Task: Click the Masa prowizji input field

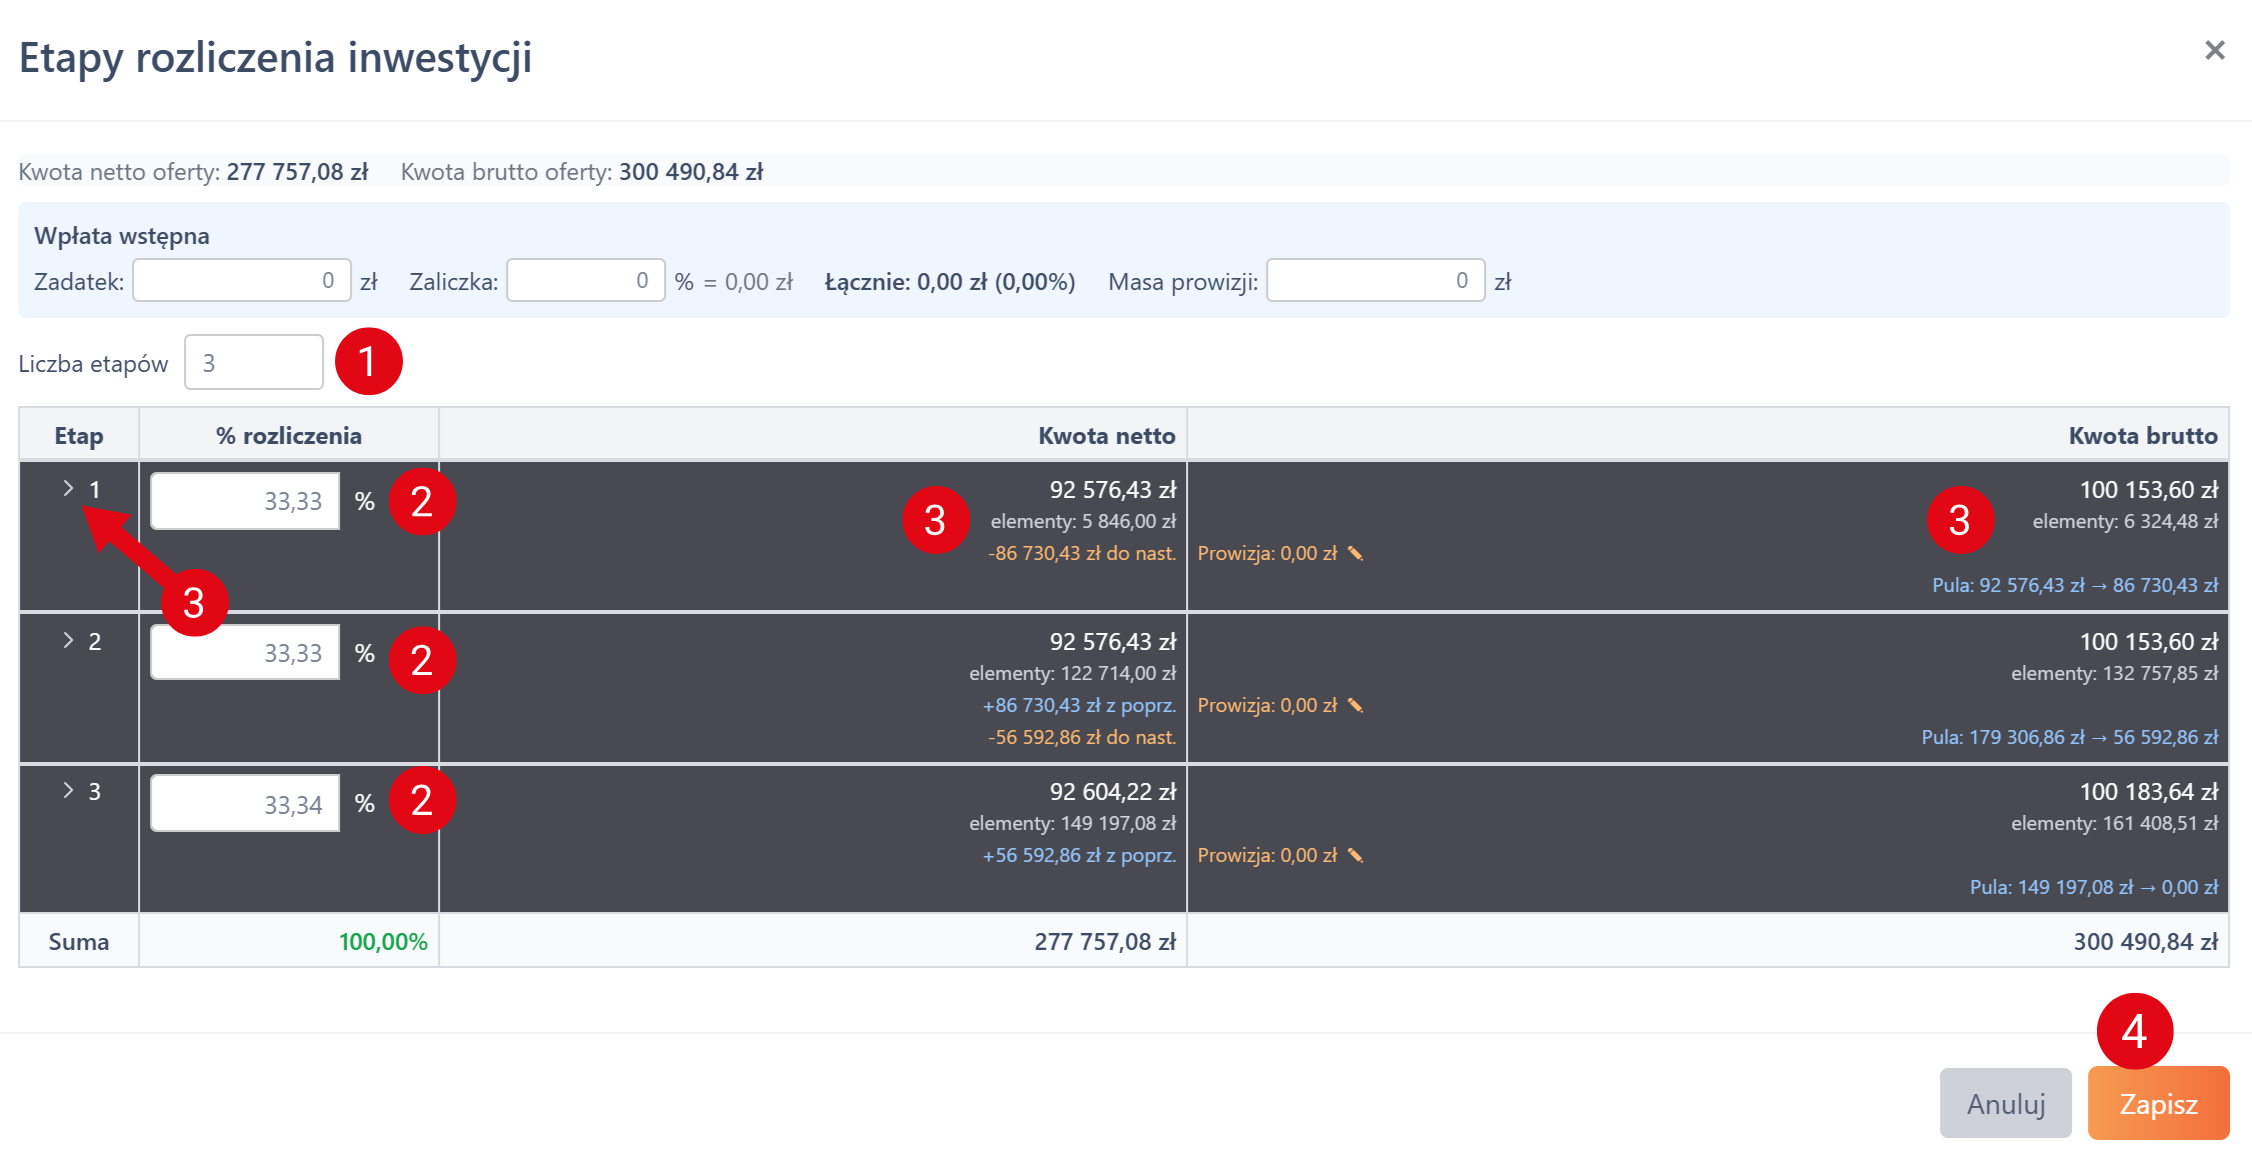Action: click(x=1375, y=281)
